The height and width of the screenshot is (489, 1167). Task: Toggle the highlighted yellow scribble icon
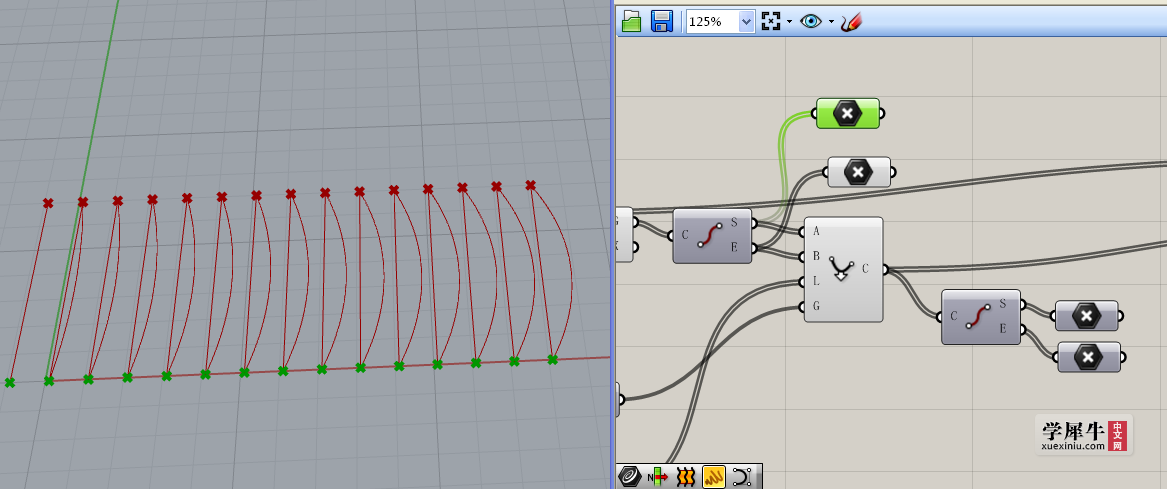(714, 476)
